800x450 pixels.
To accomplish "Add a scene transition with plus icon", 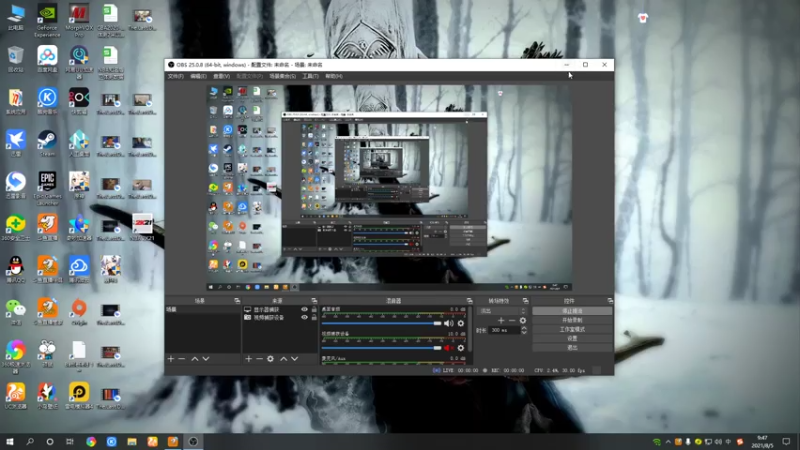I will click(x=501, y=320).
